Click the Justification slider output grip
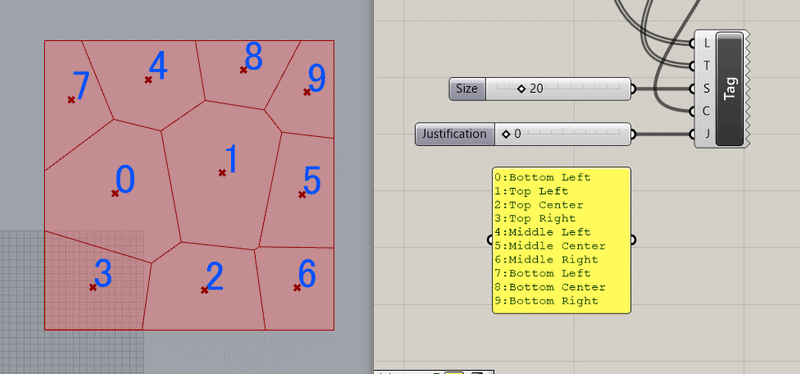 click(633, 135)
